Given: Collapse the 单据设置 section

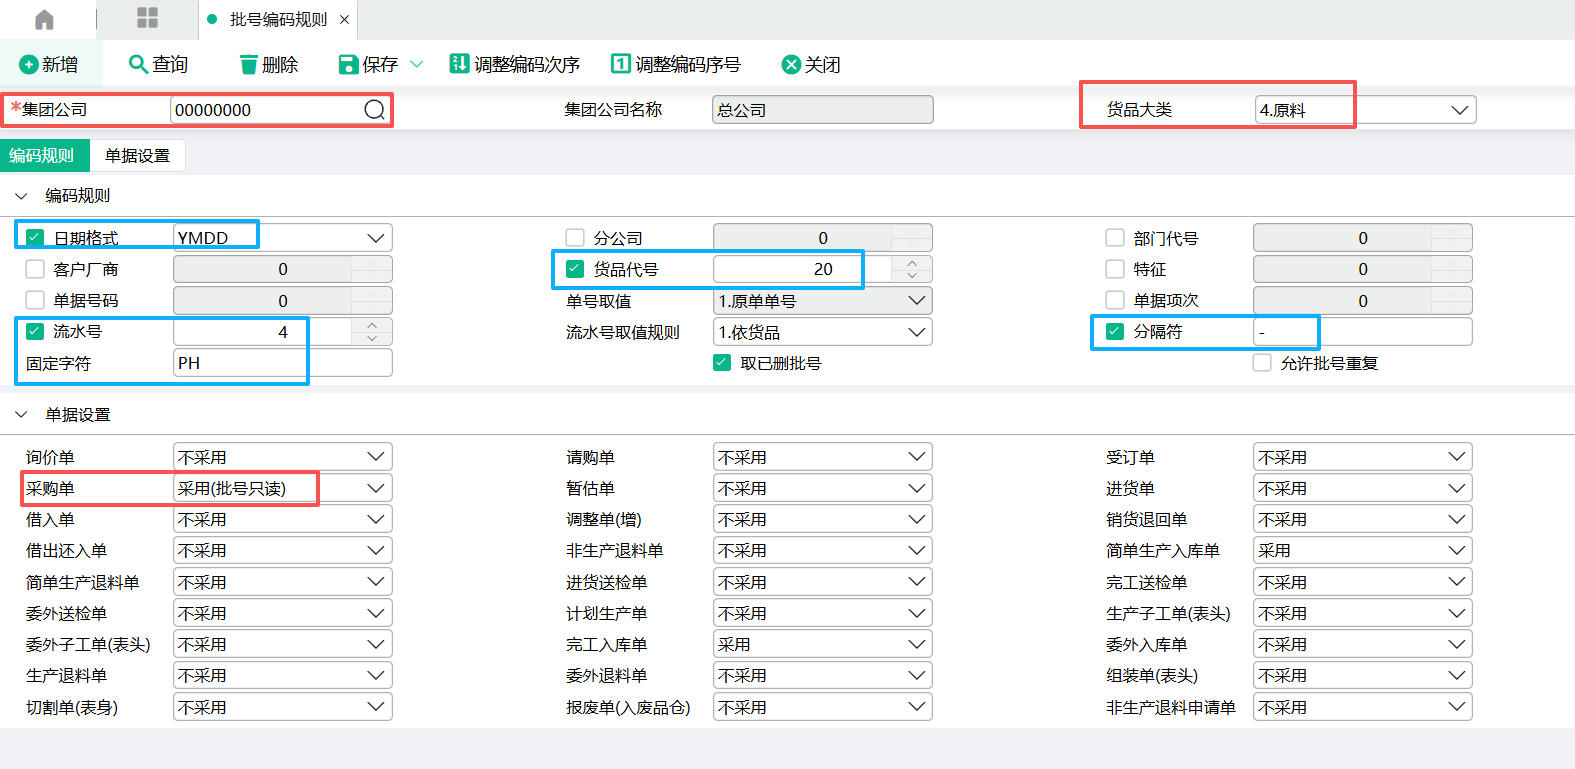Looking at the screenshot, I should 21,415.
